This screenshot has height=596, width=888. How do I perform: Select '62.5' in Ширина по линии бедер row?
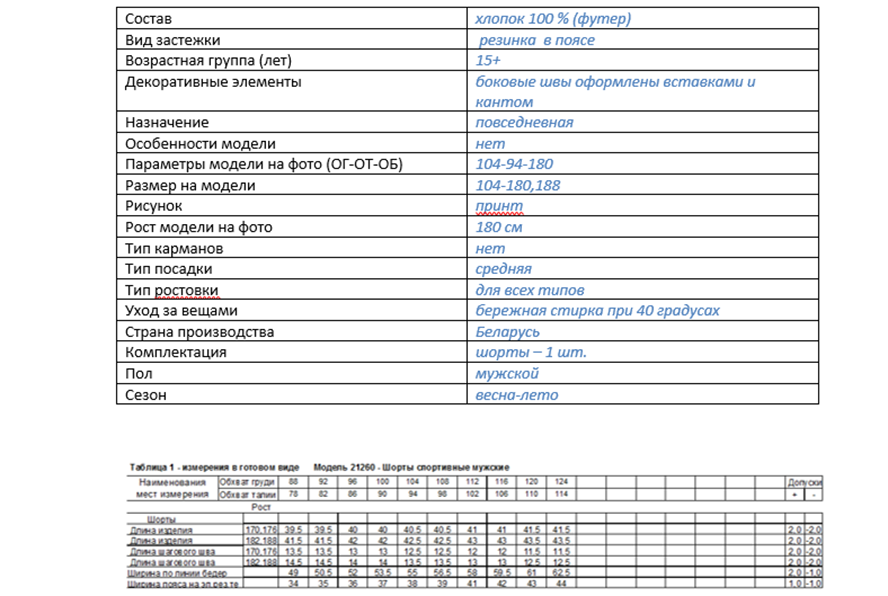click(561, 573)
